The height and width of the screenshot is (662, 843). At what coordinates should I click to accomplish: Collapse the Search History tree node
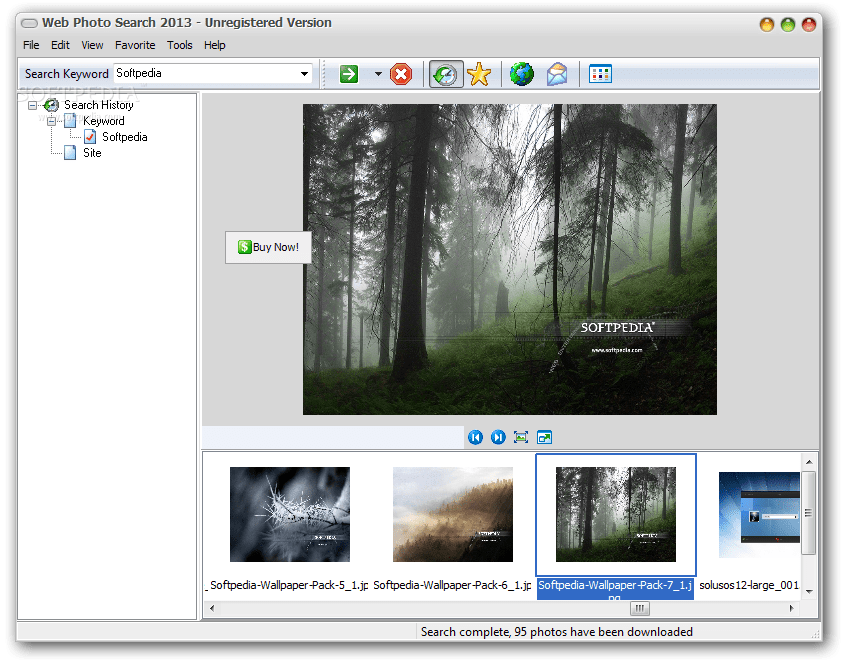coord(33,105)
